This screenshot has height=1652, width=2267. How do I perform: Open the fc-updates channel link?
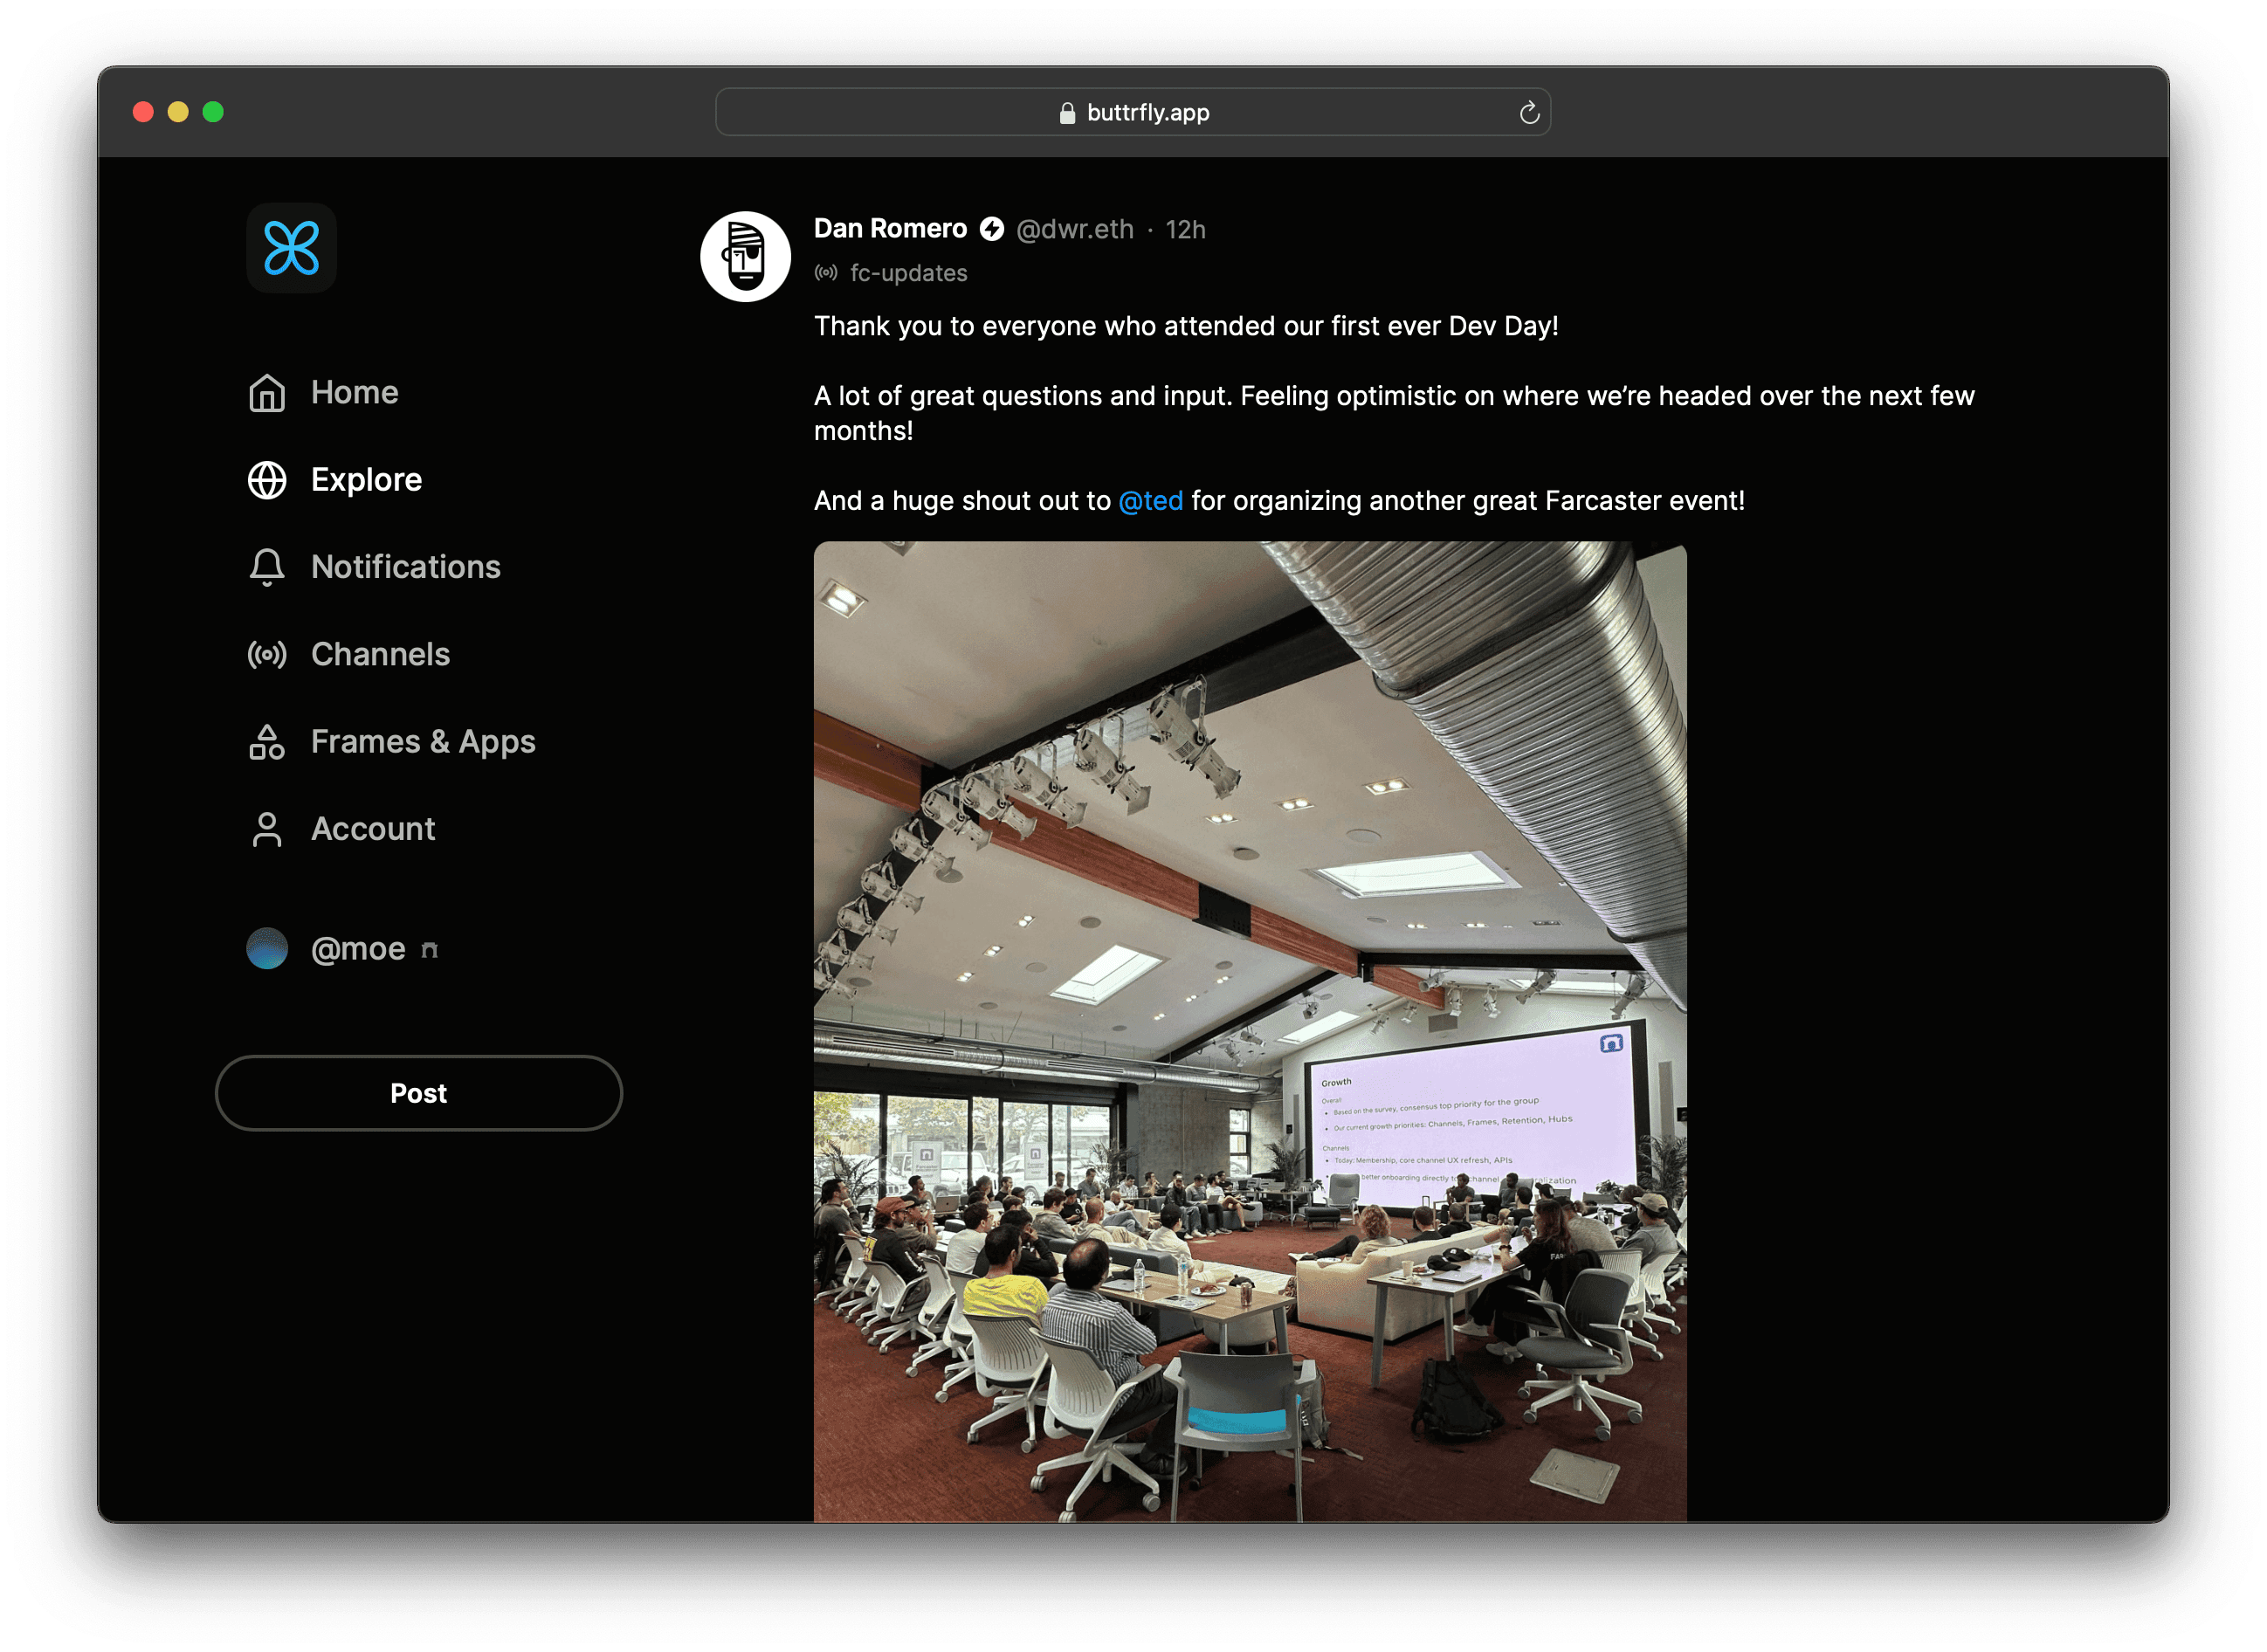[x=908, y=273]
